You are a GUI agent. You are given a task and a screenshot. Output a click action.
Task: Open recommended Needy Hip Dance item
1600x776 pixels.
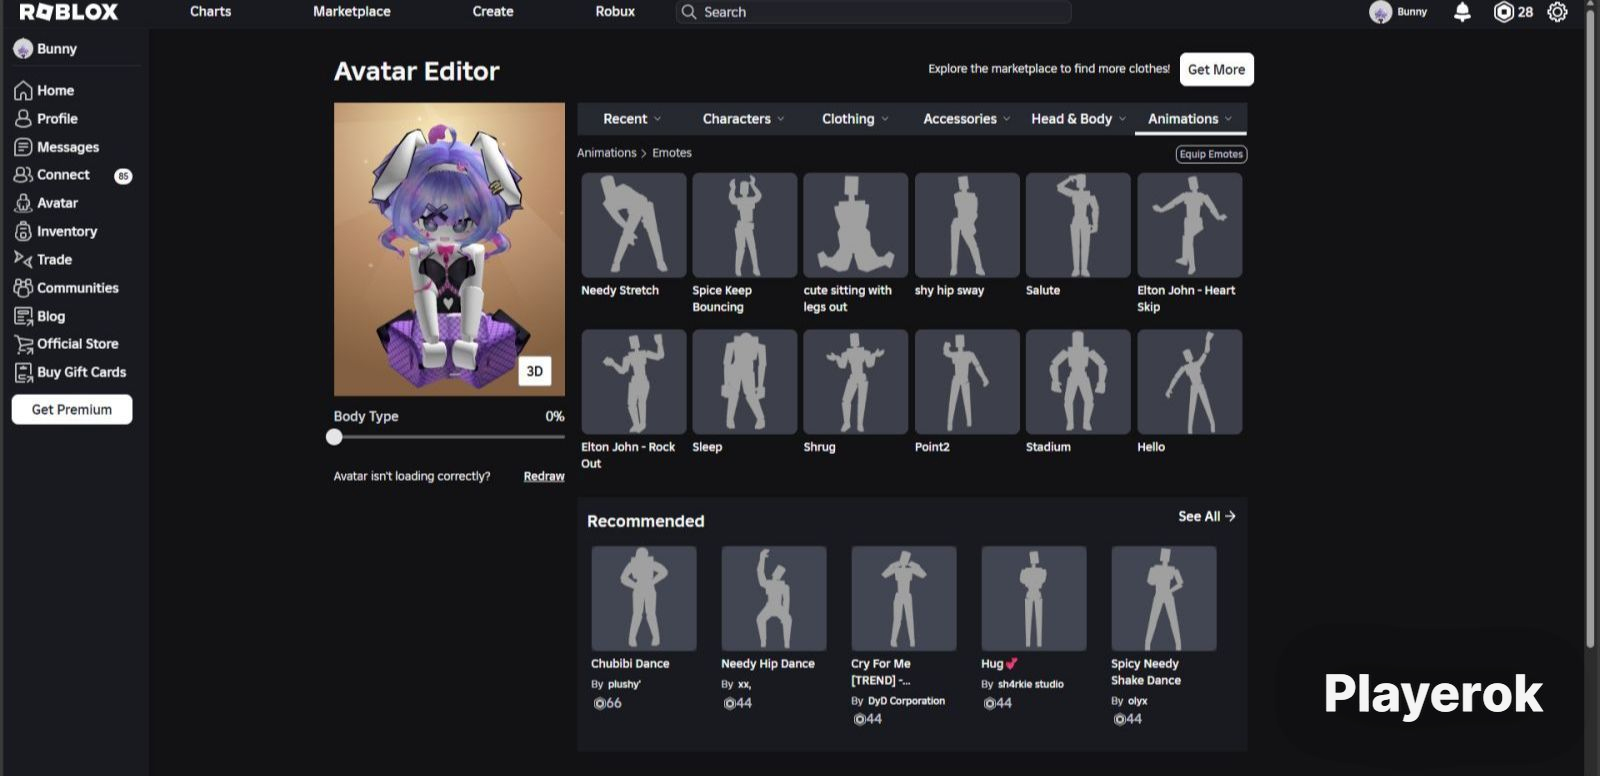point(774,598)
